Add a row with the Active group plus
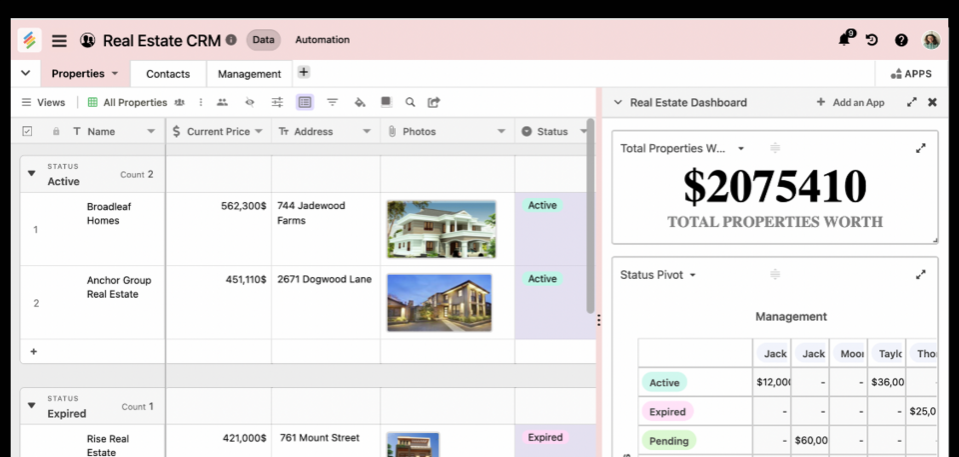 pyautogui.click(x=34, y=352)
